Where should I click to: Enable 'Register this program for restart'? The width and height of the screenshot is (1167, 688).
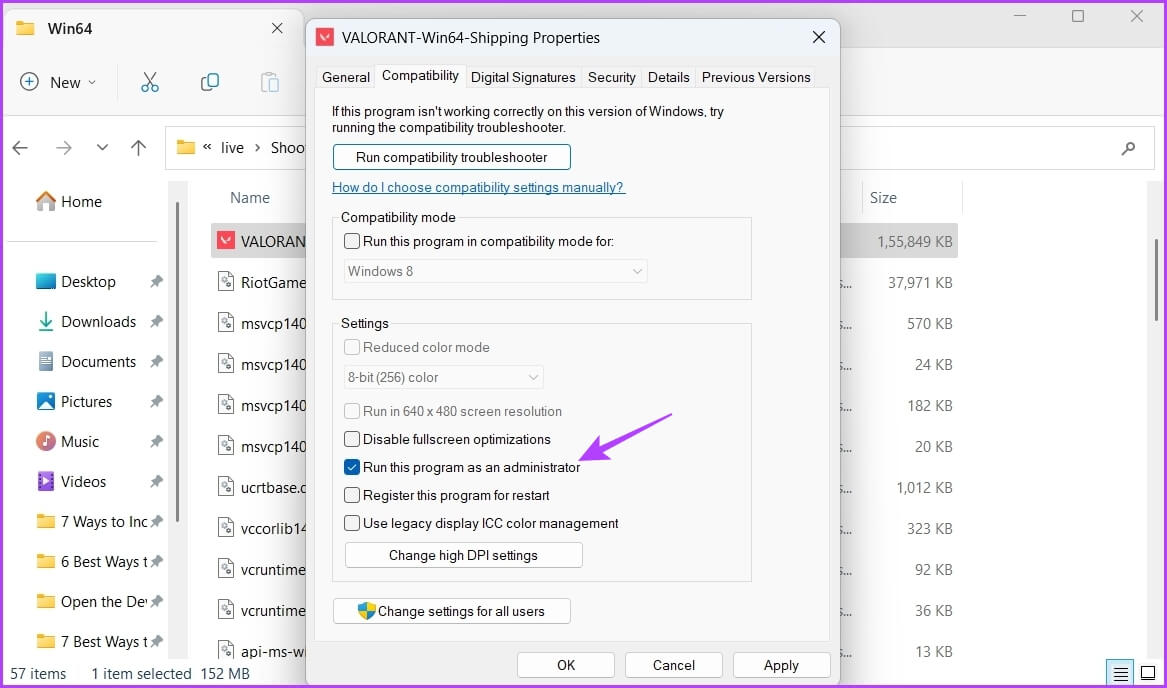click(352, 495)
